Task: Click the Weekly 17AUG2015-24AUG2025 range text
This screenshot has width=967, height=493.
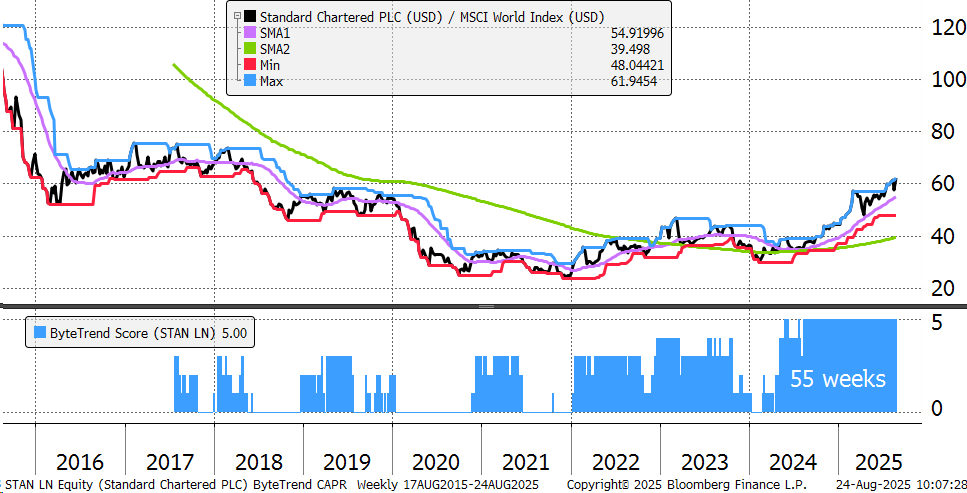Action: point(448,484)
